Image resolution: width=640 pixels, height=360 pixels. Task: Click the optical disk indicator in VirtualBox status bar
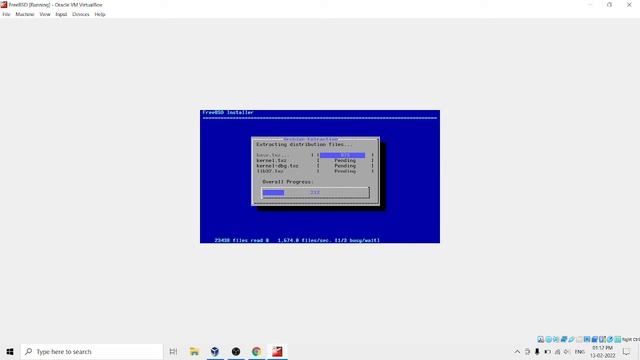pos(549,339)
